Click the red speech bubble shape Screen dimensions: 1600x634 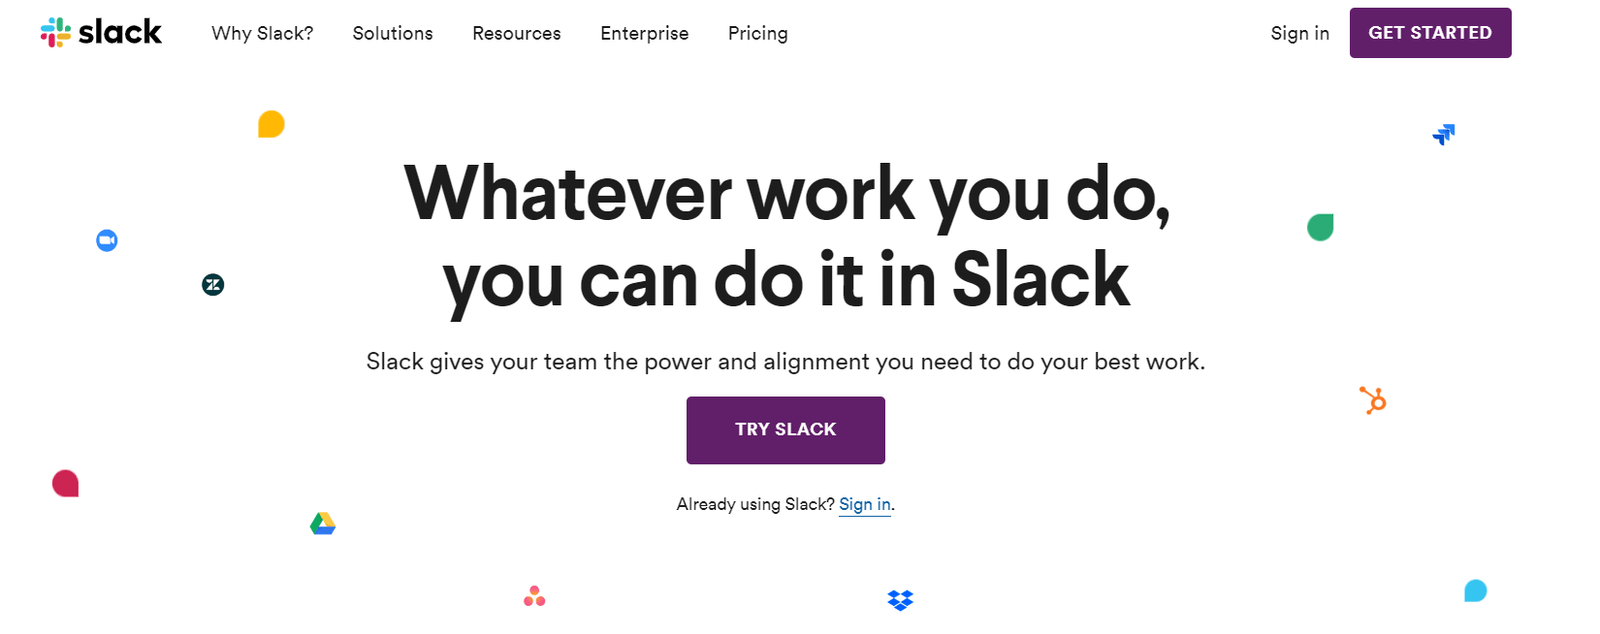66,484
